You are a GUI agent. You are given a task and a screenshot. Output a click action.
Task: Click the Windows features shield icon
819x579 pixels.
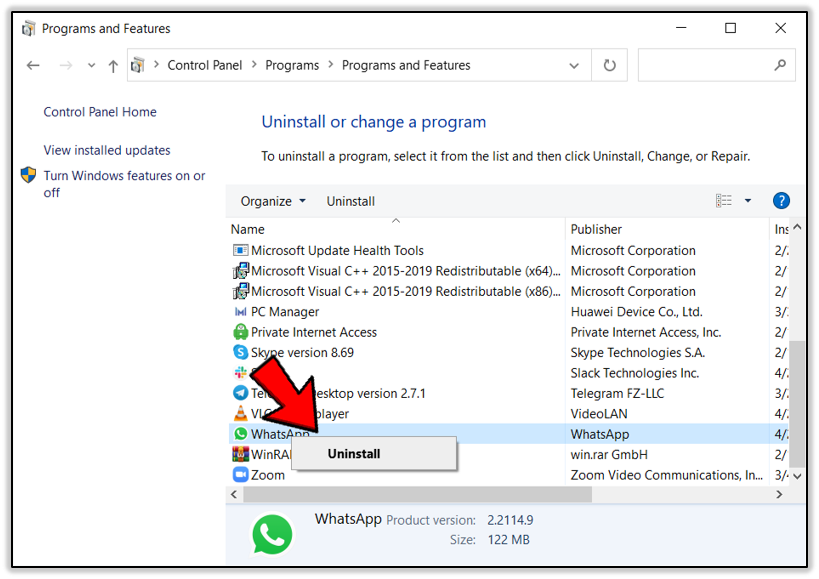(x=28, y=175)
